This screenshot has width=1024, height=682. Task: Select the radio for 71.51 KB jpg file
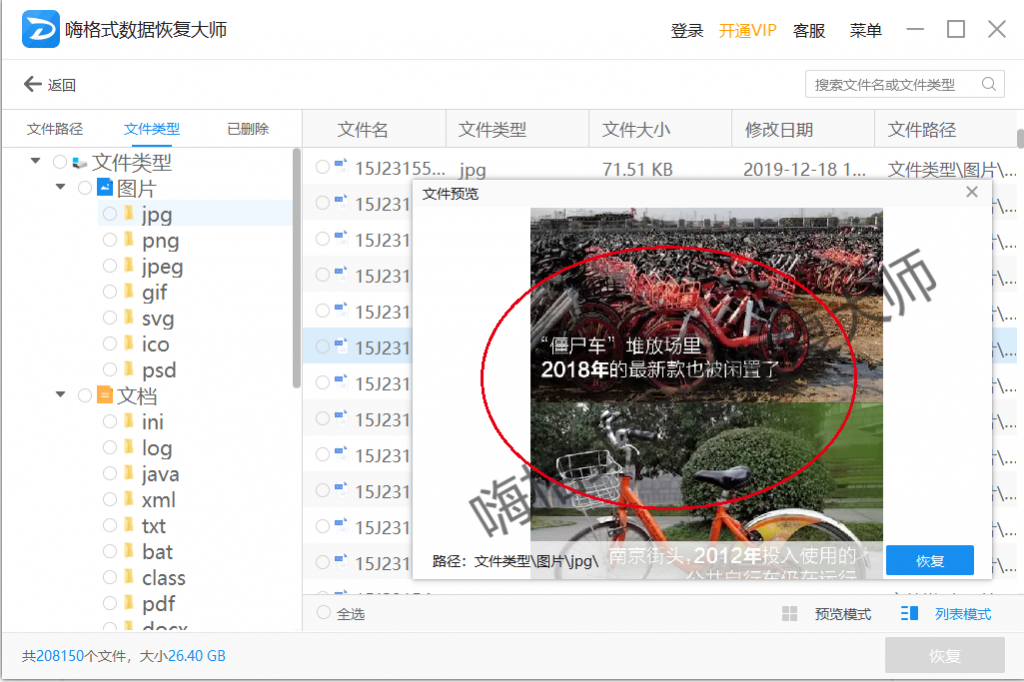[323, 167]
